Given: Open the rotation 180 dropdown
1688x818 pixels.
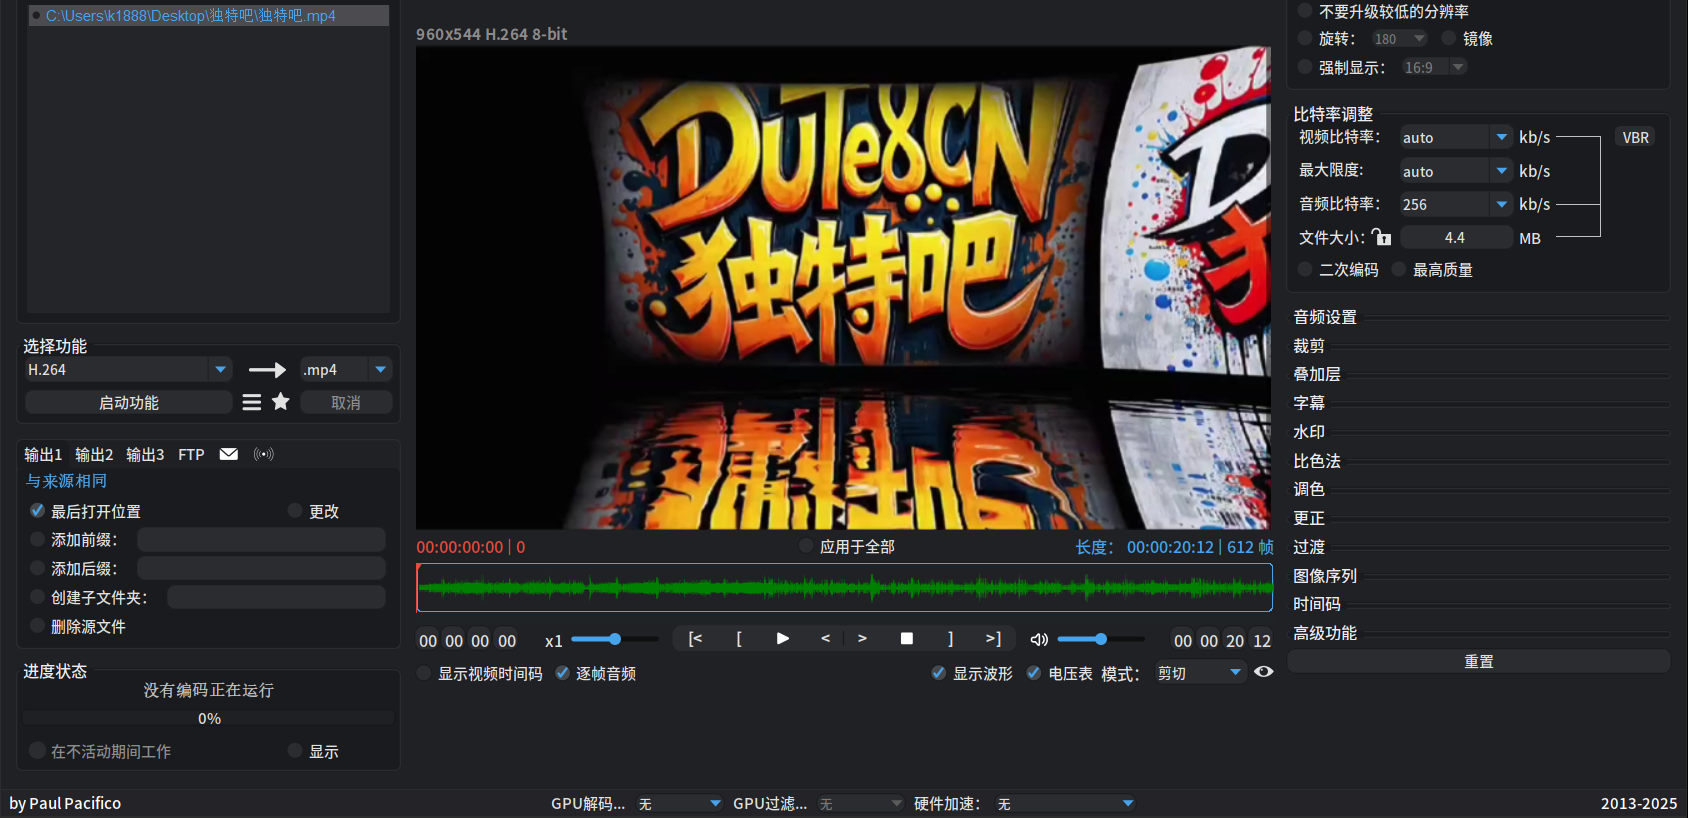Looking at the screenshot, I should pyautogui.click(x=1400, y=38).
